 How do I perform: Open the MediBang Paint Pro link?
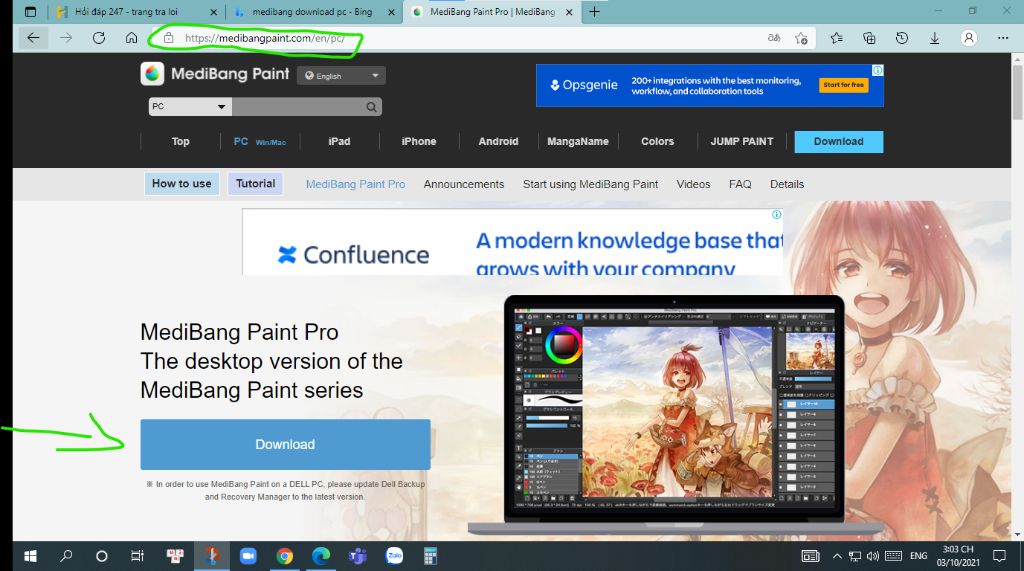[x=355, y=184]
